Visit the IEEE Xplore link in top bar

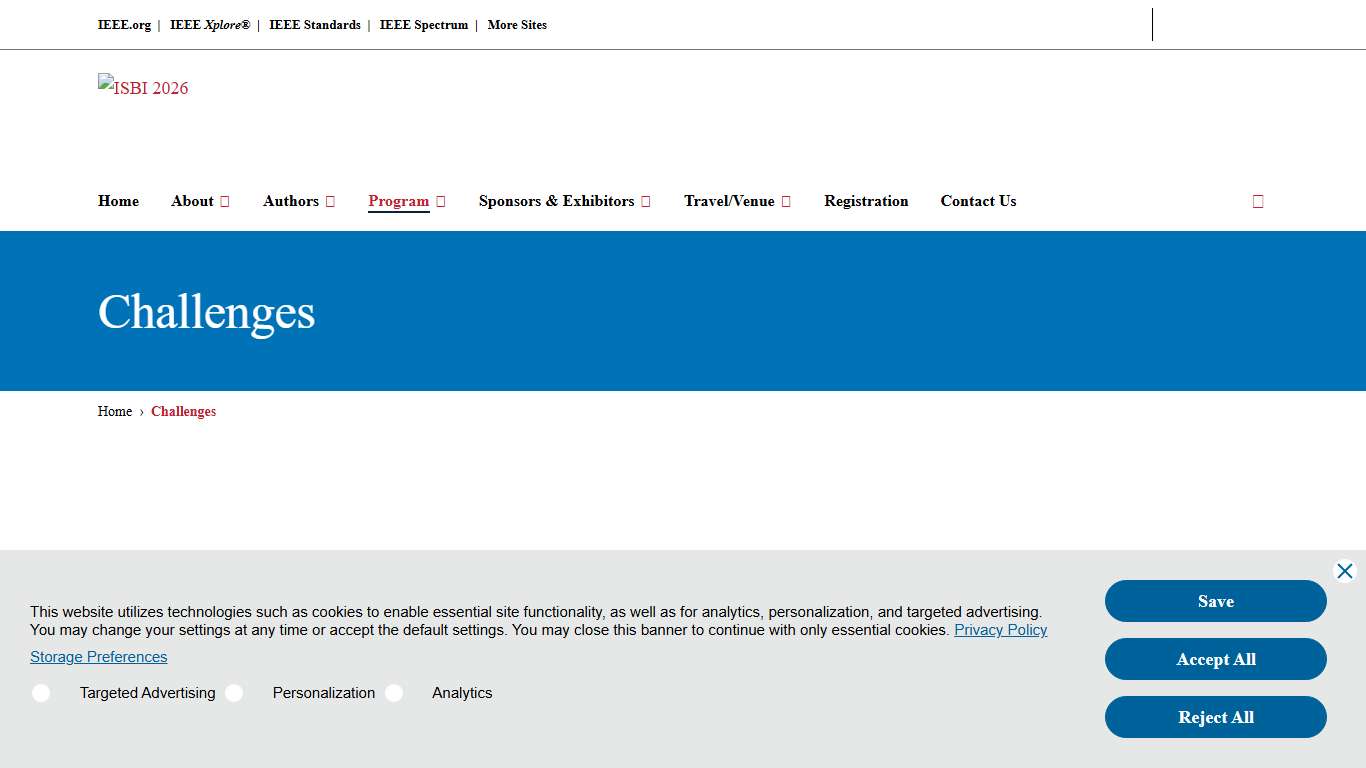click(210, 25)
